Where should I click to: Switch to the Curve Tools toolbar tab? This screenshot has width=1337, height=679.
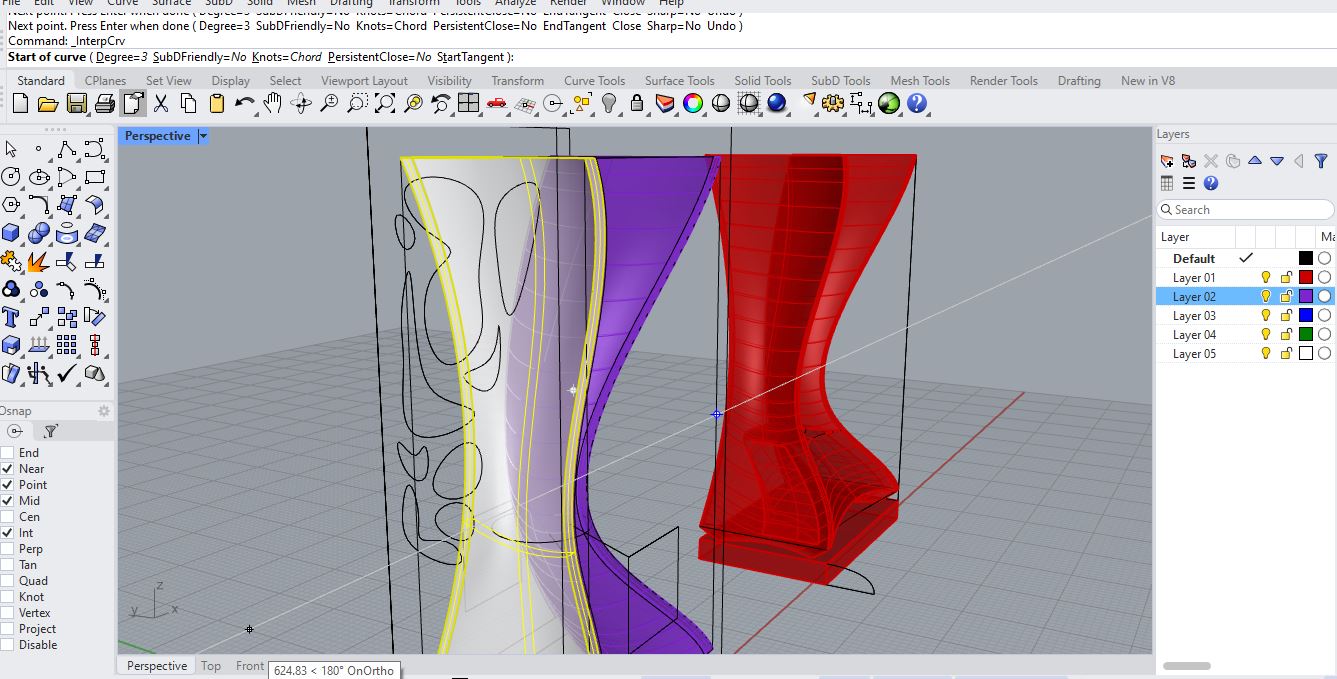[x=594, y=81]
